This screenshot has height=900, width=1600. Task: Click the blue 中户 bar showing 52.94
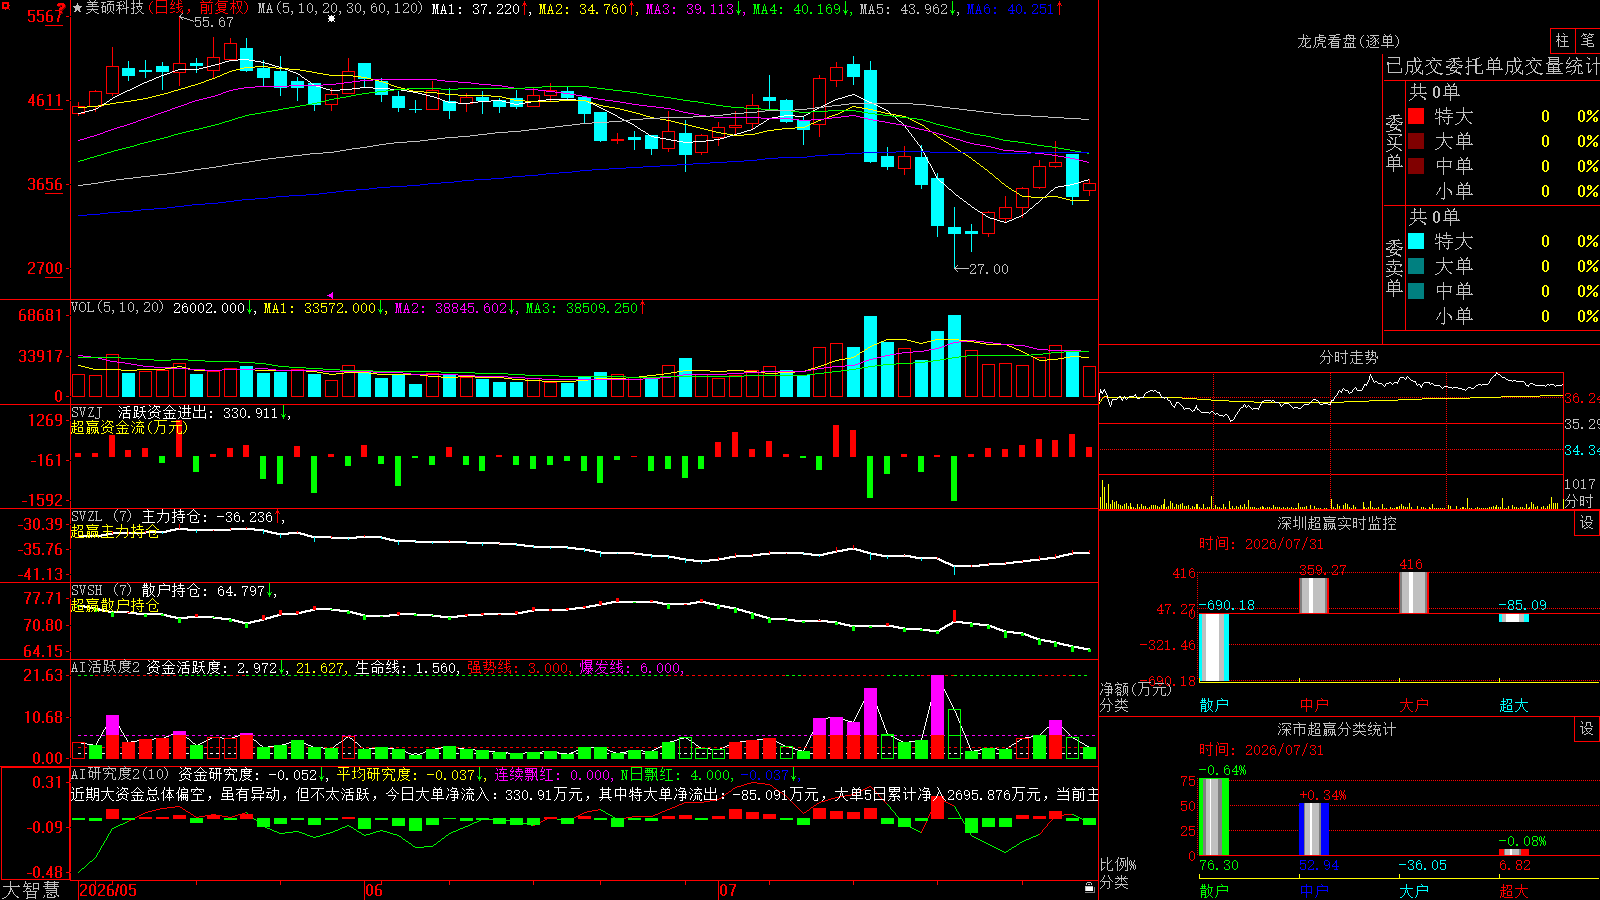1314,829
